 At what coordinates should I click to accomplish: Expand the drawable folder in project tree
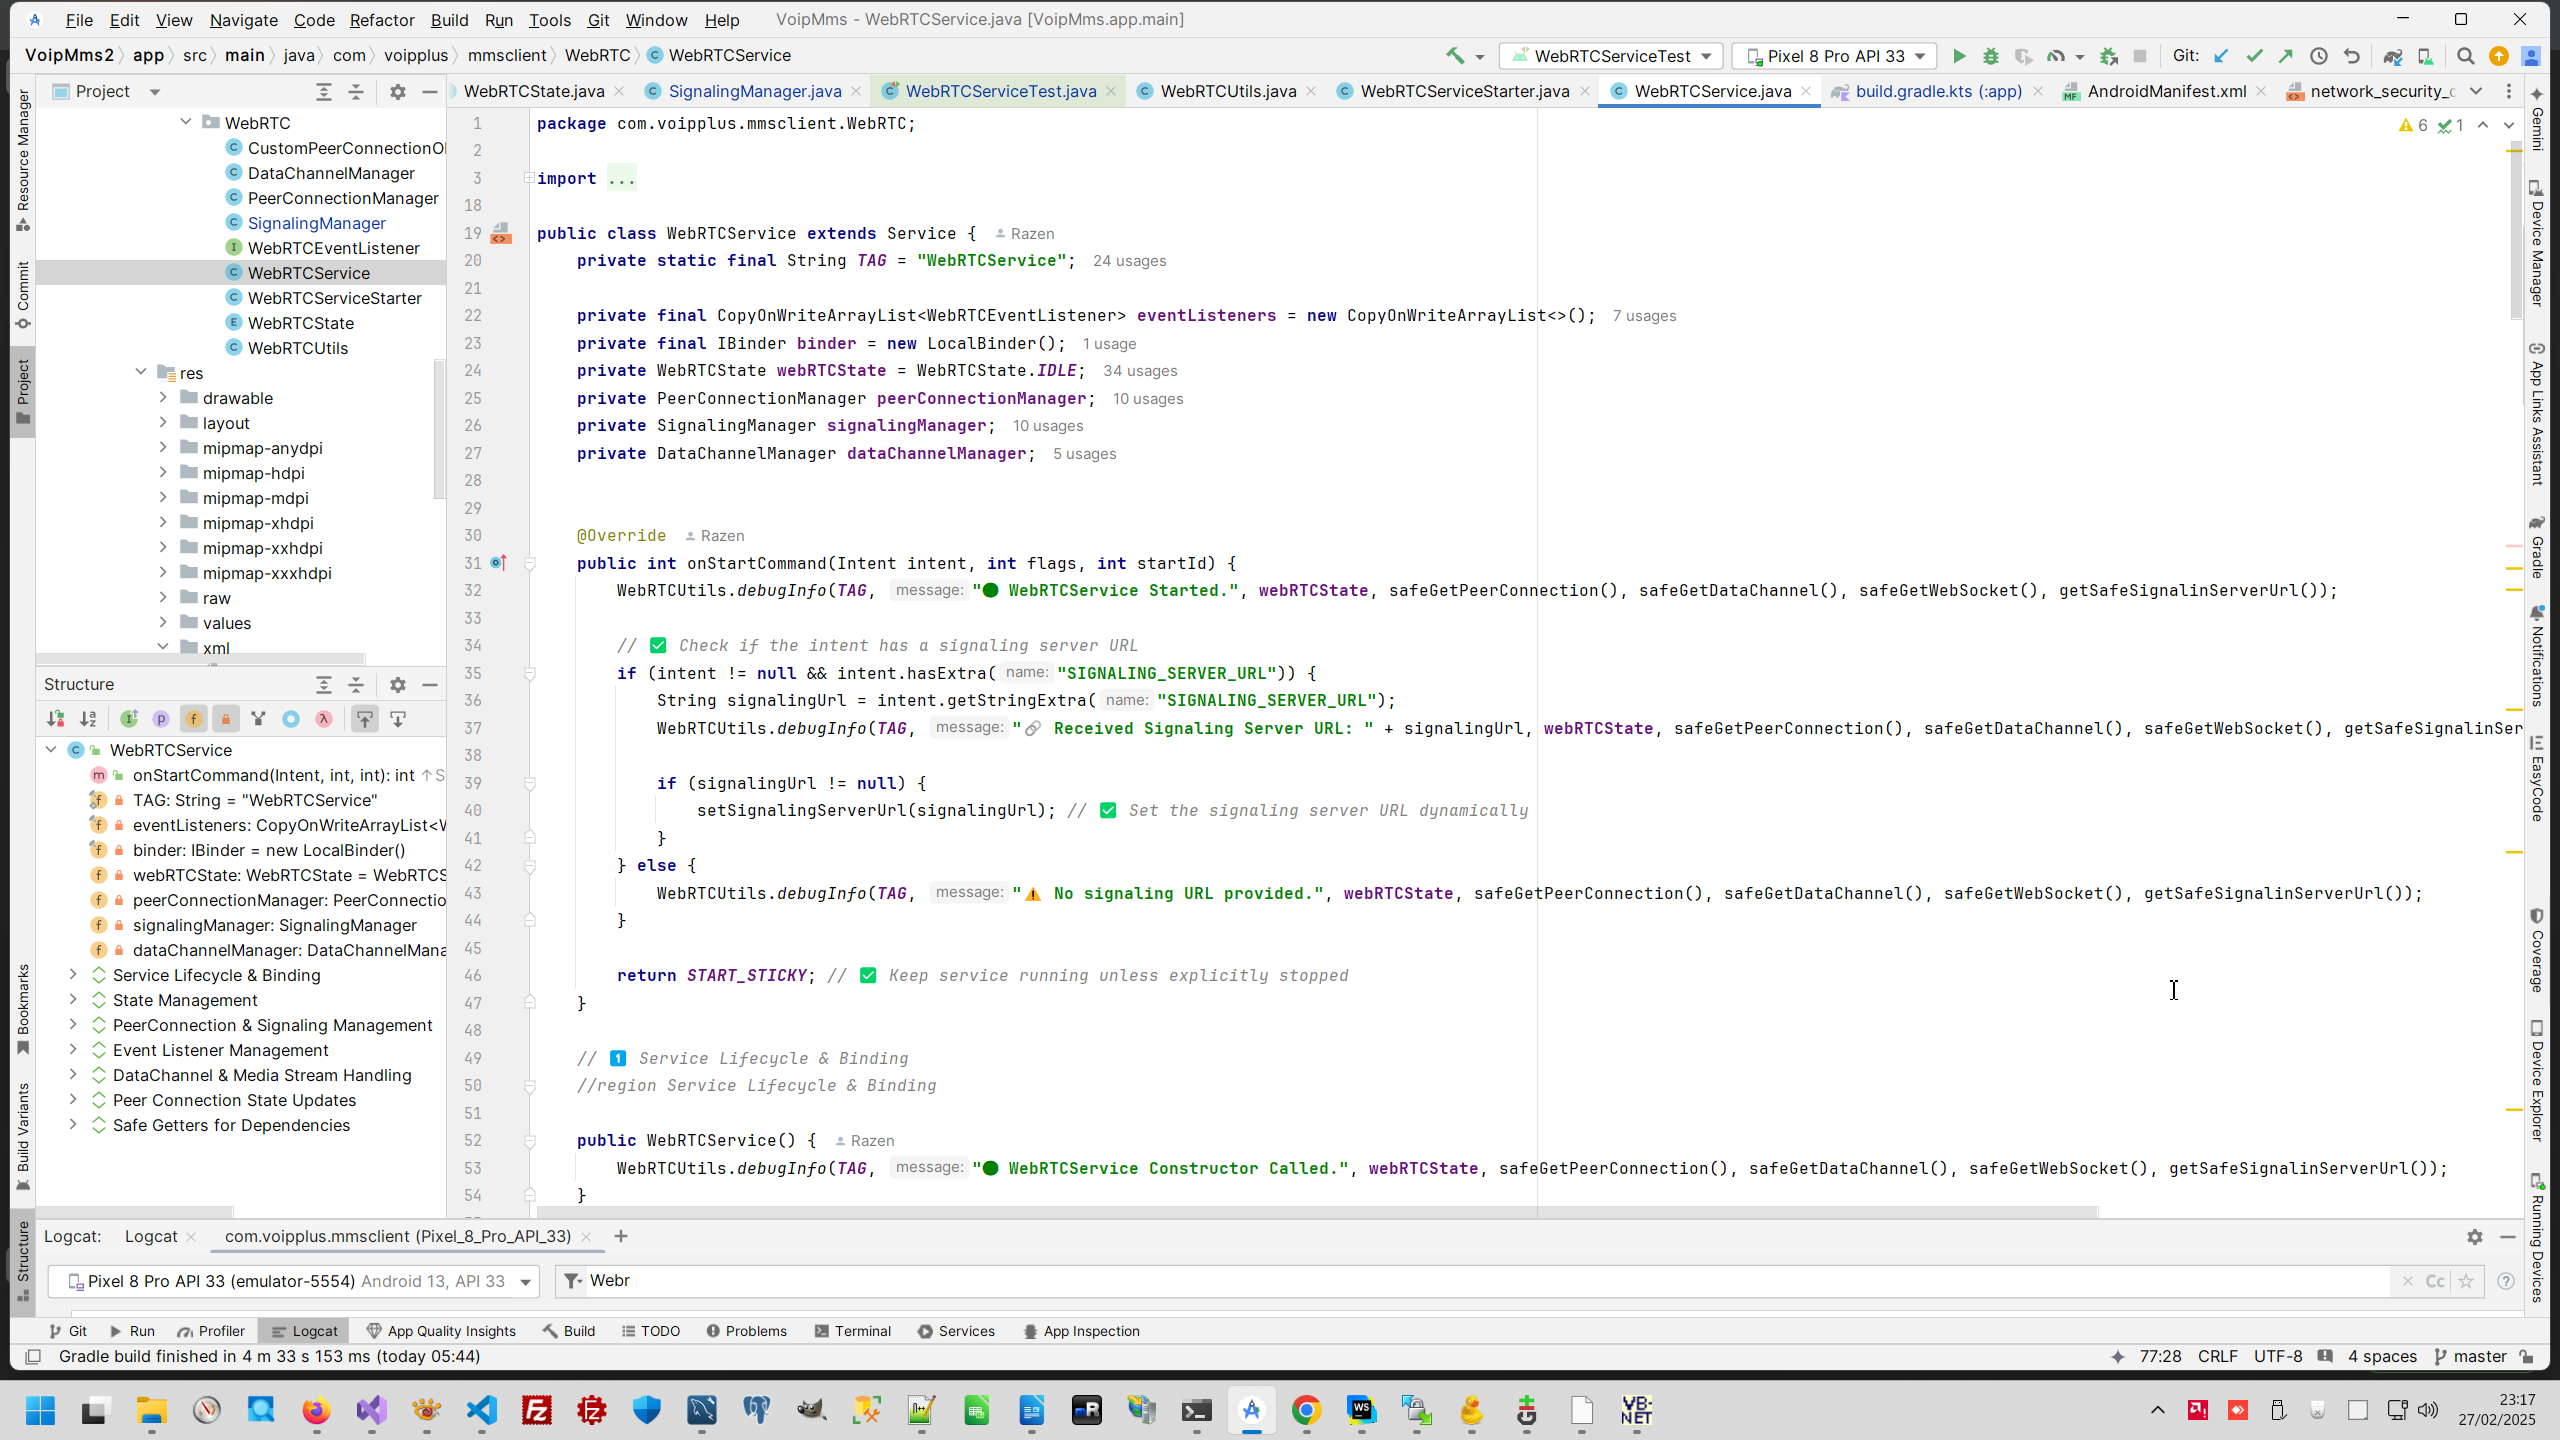pos(163,398)
